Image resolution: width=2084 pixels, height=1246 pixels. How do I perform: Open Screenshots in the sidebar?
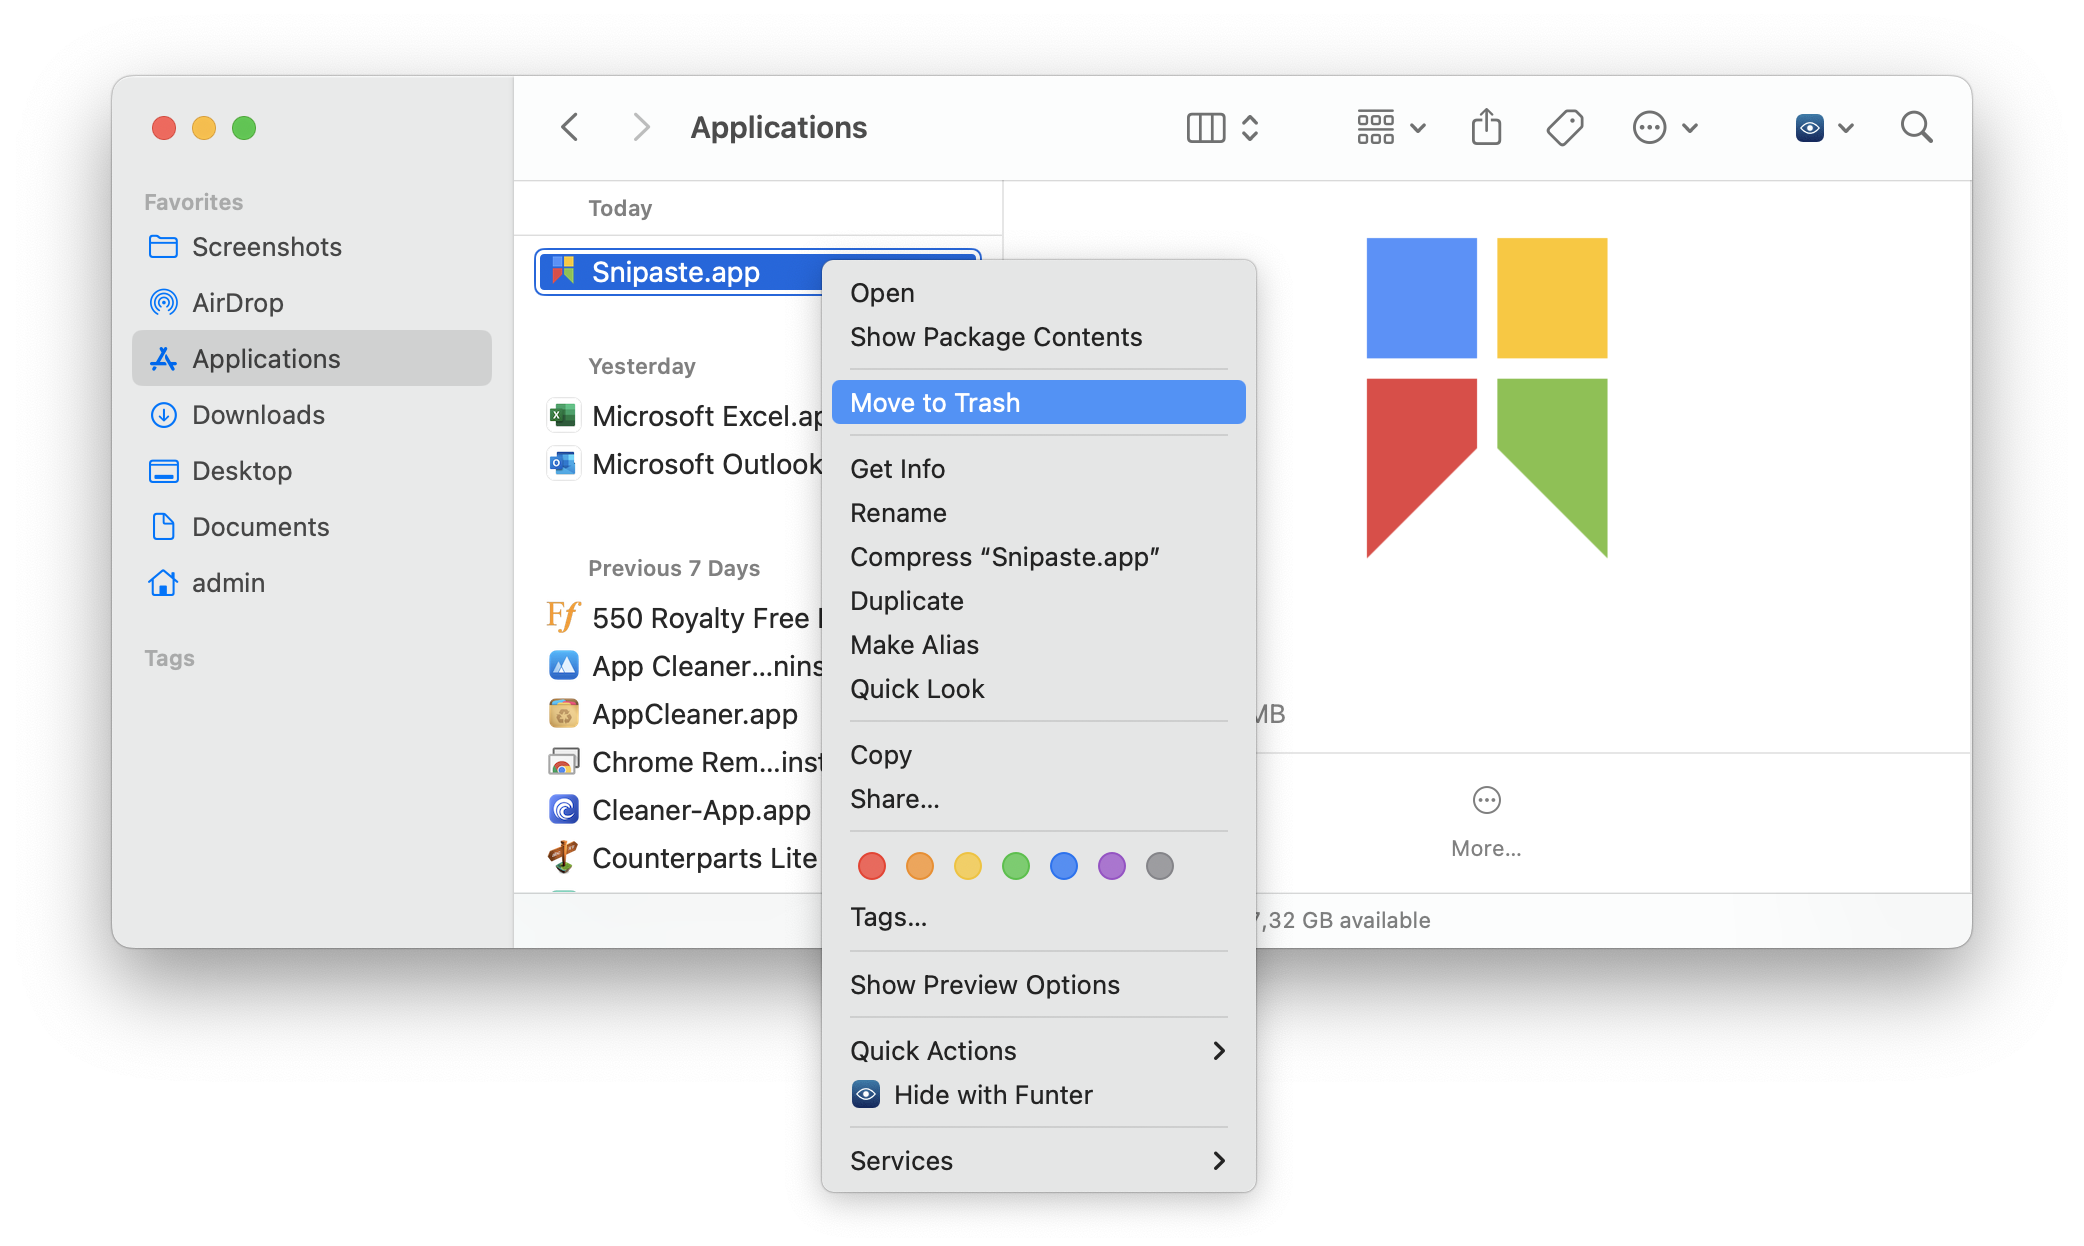click(x=312, y=247)
